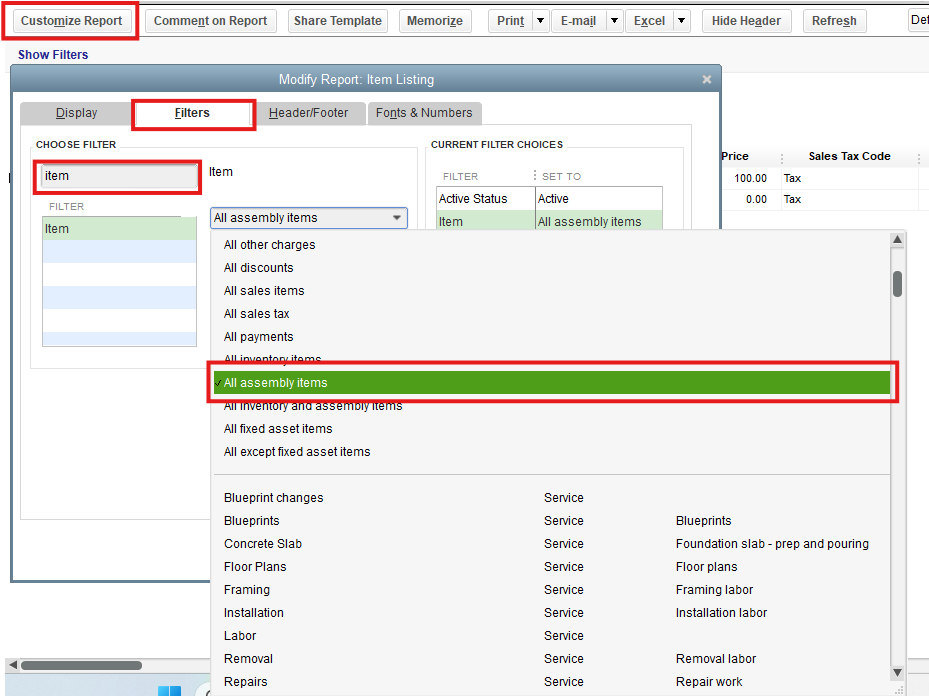Click scroll up arrow in dropdown list
The height and width of the screenshot is (696, 929).
[x=898, y=241]
